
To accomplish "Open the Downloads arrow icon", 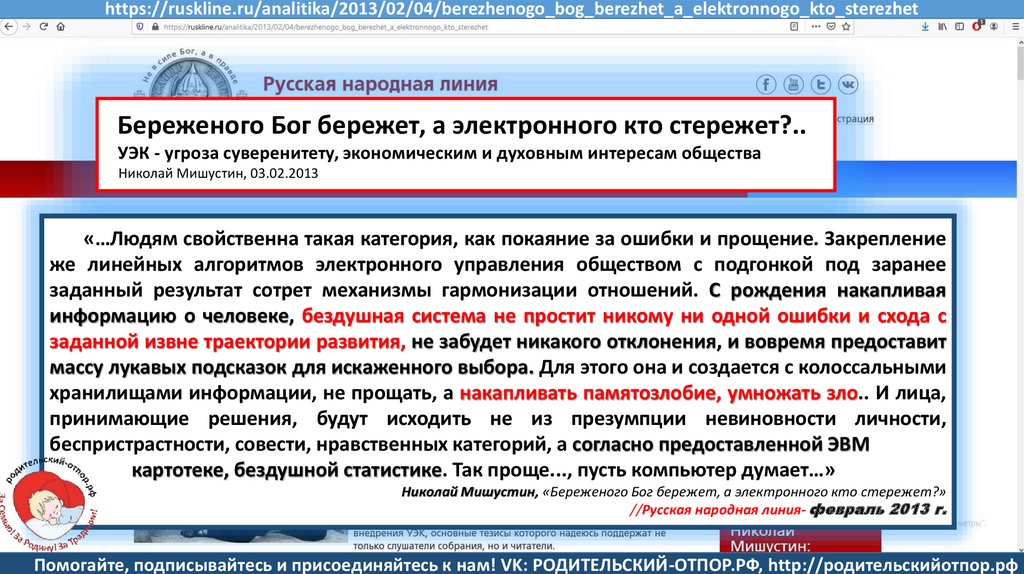I will click(925, 27).
